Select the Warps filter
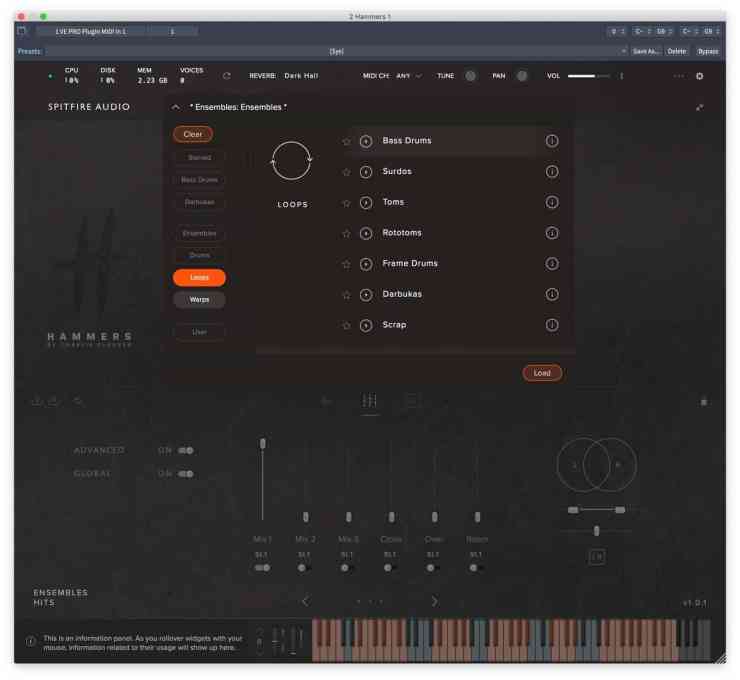Viewport: 740px width, 680px height. 199,300
